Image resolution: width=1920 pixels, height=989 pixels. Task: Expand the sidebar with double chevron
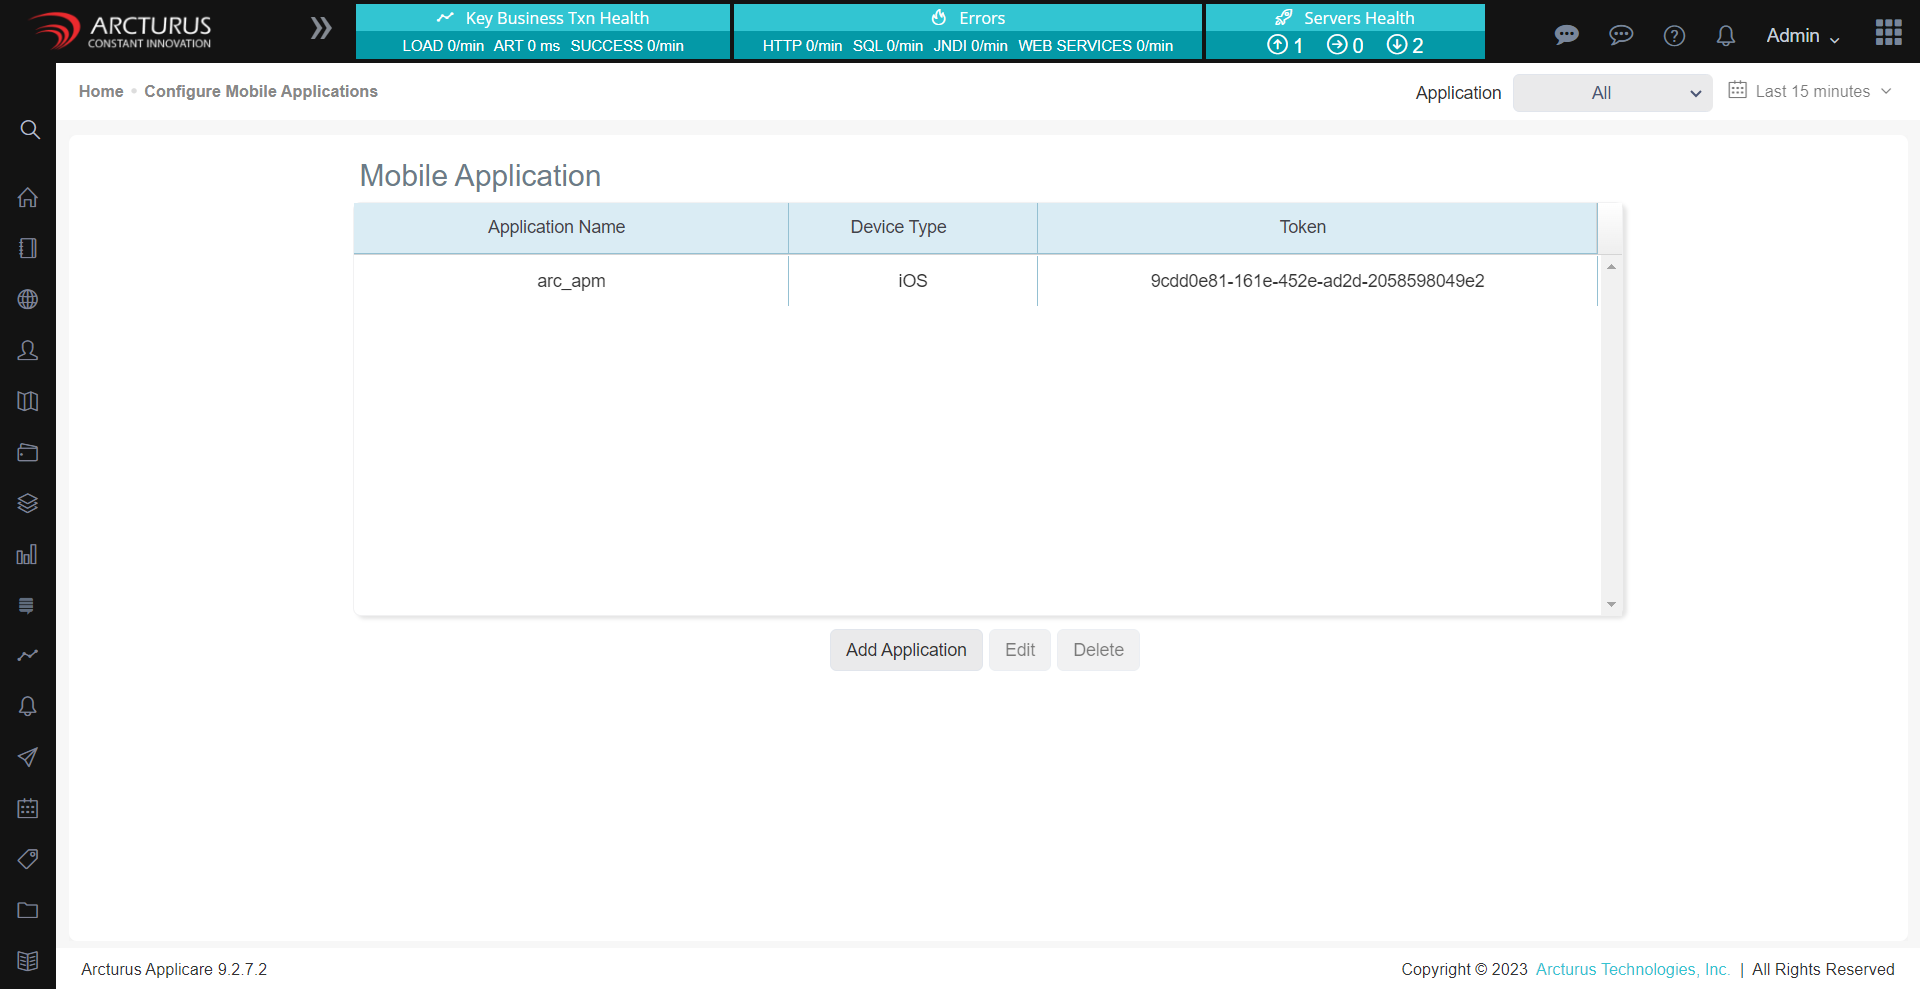320,28
